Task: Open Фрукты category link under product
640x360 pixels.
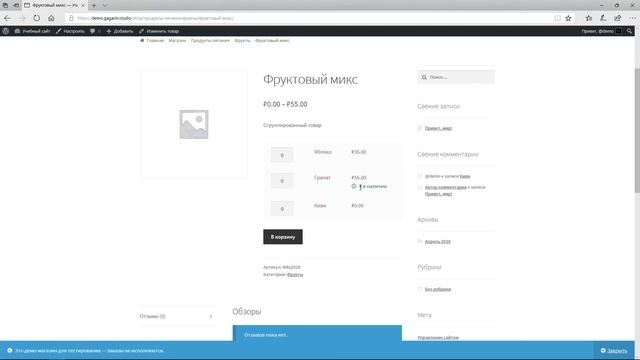Action: click(295, 275)
